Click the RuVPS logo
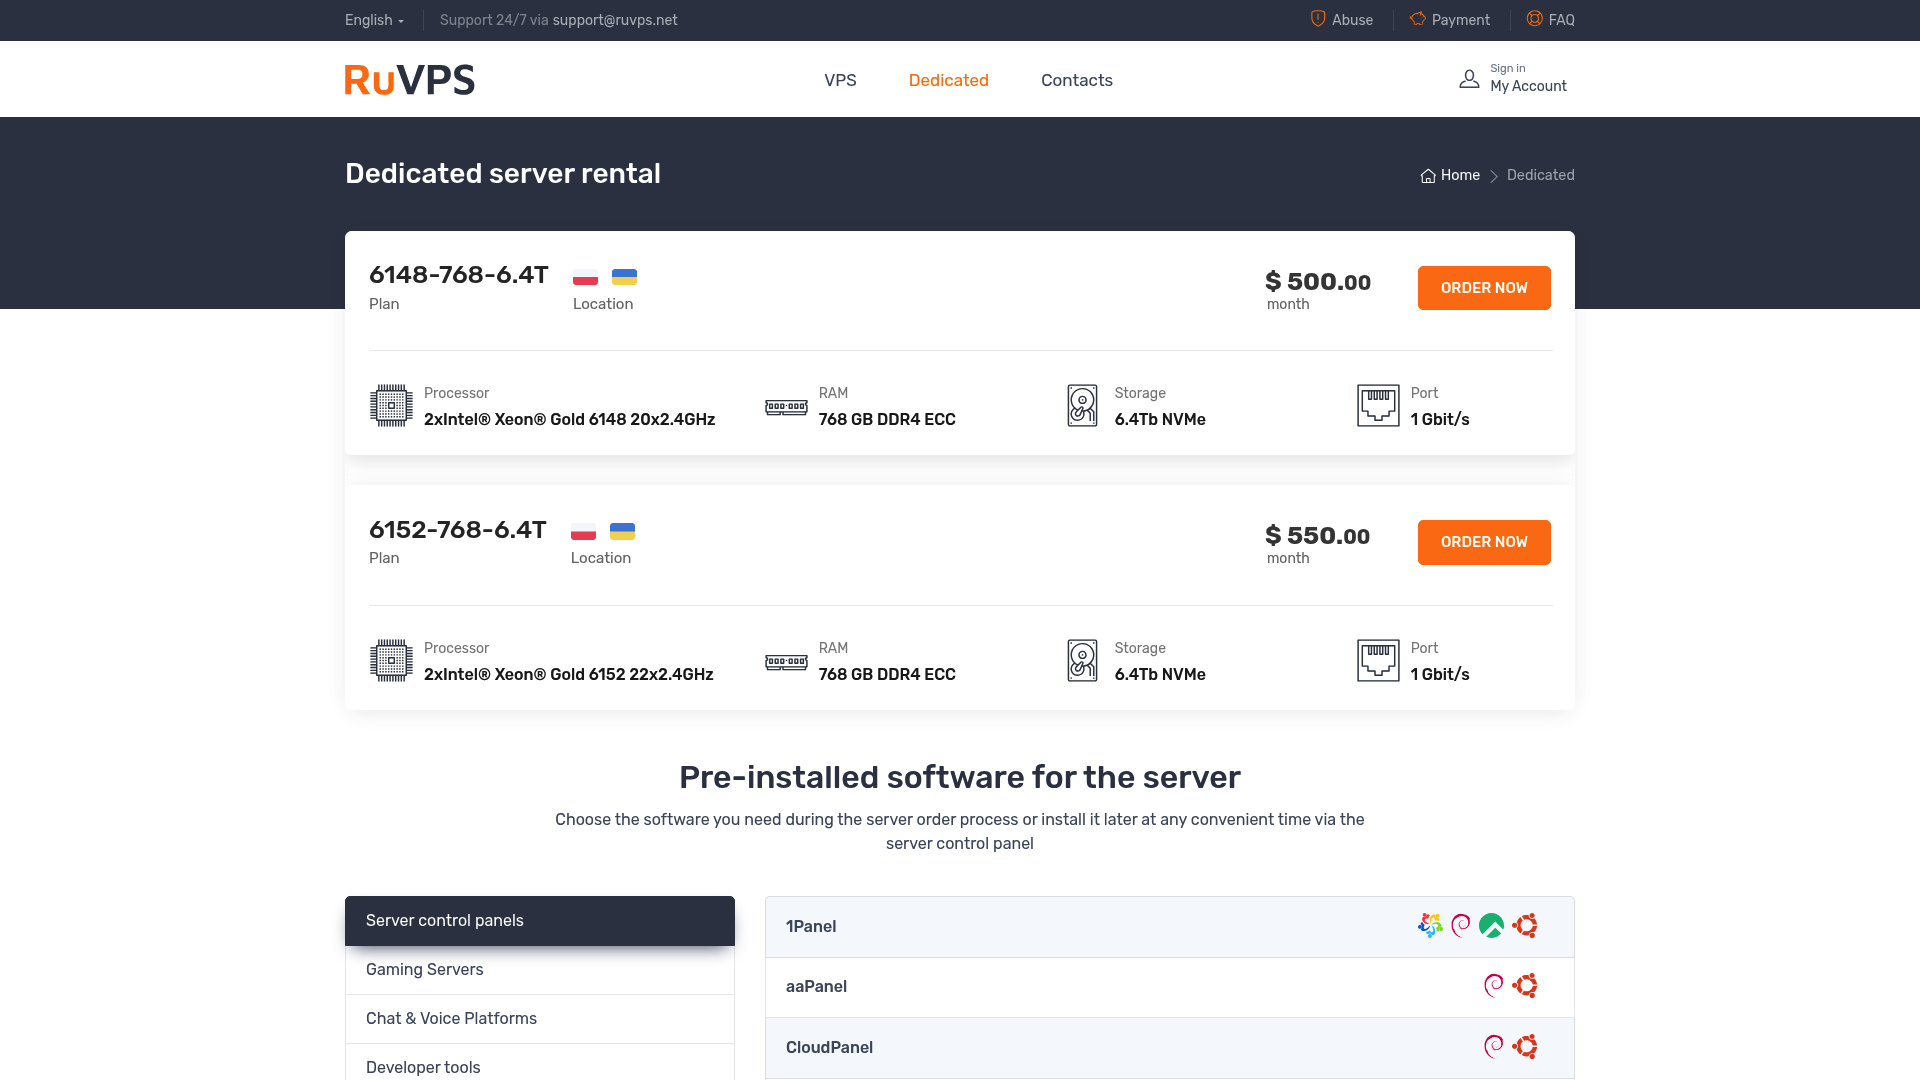The image size is (1920, 1080). (x=409, y=80)
